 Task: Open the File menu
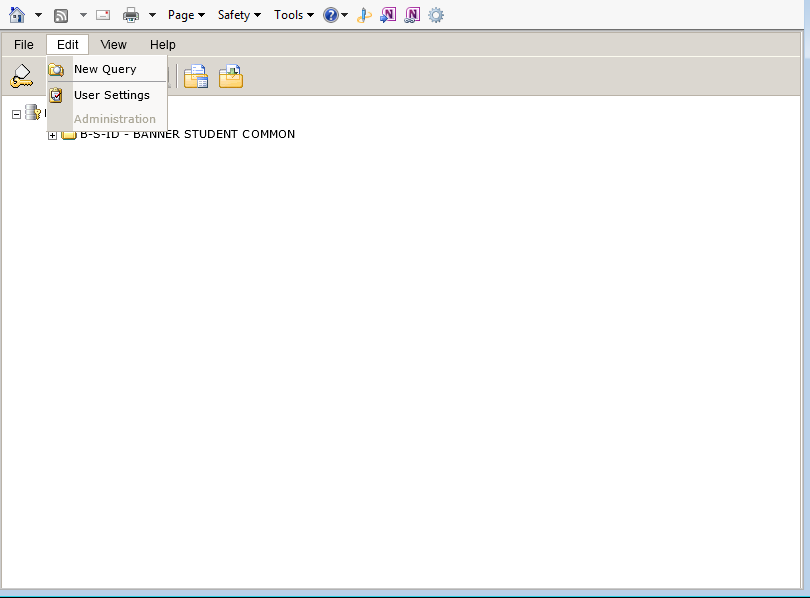pos(24,45)
